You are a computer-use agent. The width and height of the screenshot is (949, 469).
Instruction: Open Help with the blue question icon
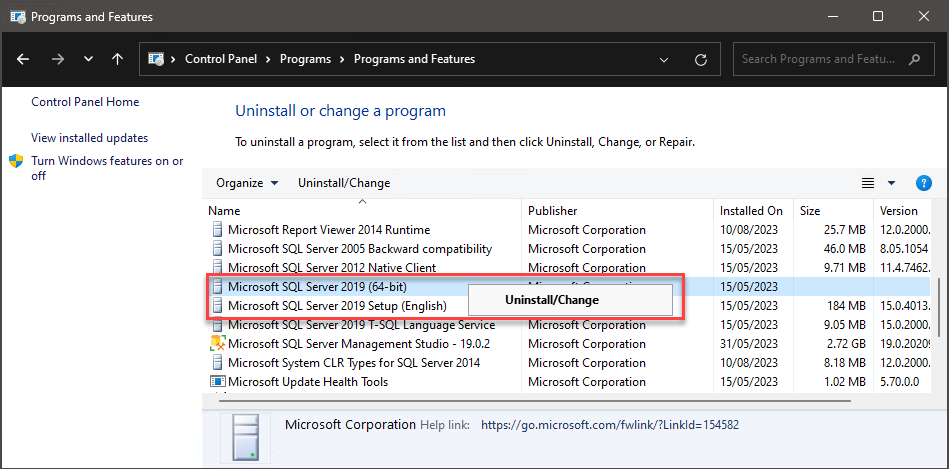[924, 183]
